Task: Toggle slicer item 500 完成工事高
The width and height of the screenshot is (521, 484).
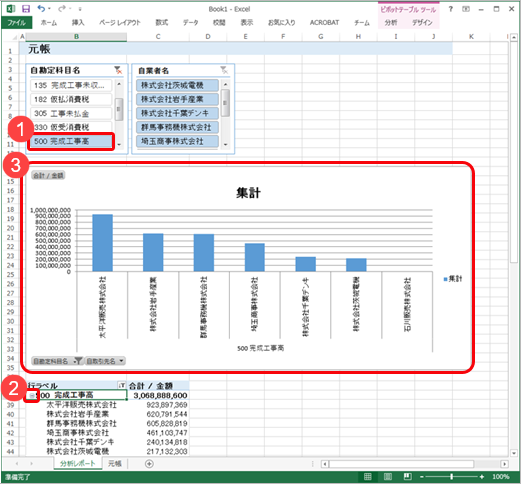Action: click(x=71, y=141)
